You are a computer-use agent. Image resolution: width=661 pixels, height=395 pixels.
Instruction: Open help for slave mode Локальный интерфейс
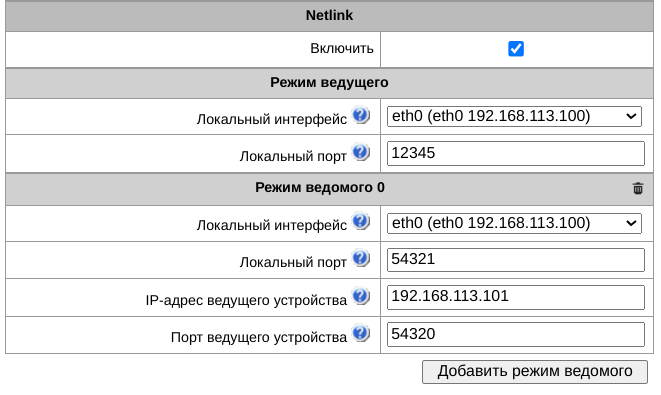(361, 221)
